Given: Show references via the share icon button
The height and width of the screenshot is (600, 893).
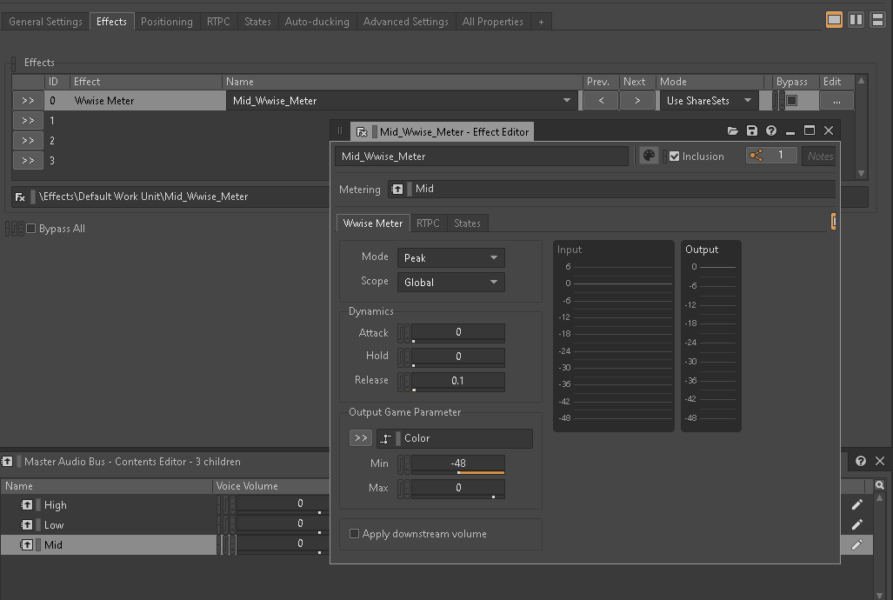Looking at the screenshot, I should 771,155.
